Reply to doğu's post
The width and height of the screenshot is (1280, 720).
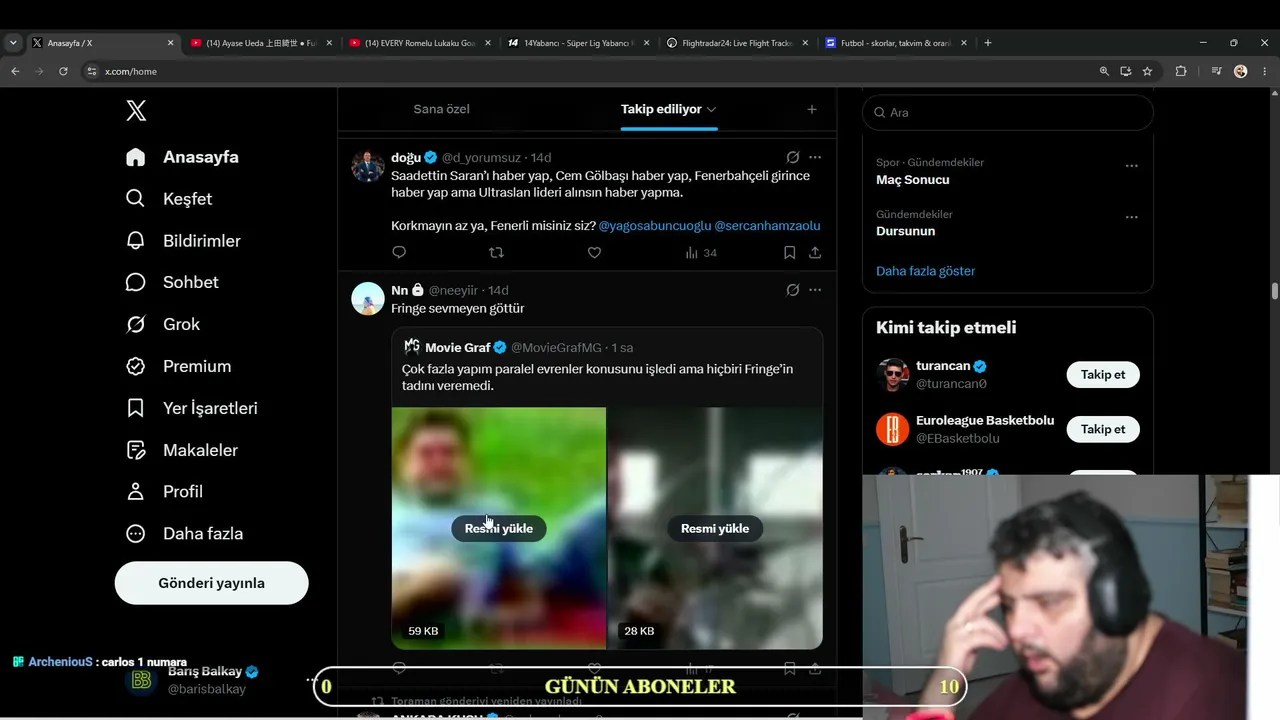[x=399, y=253]
